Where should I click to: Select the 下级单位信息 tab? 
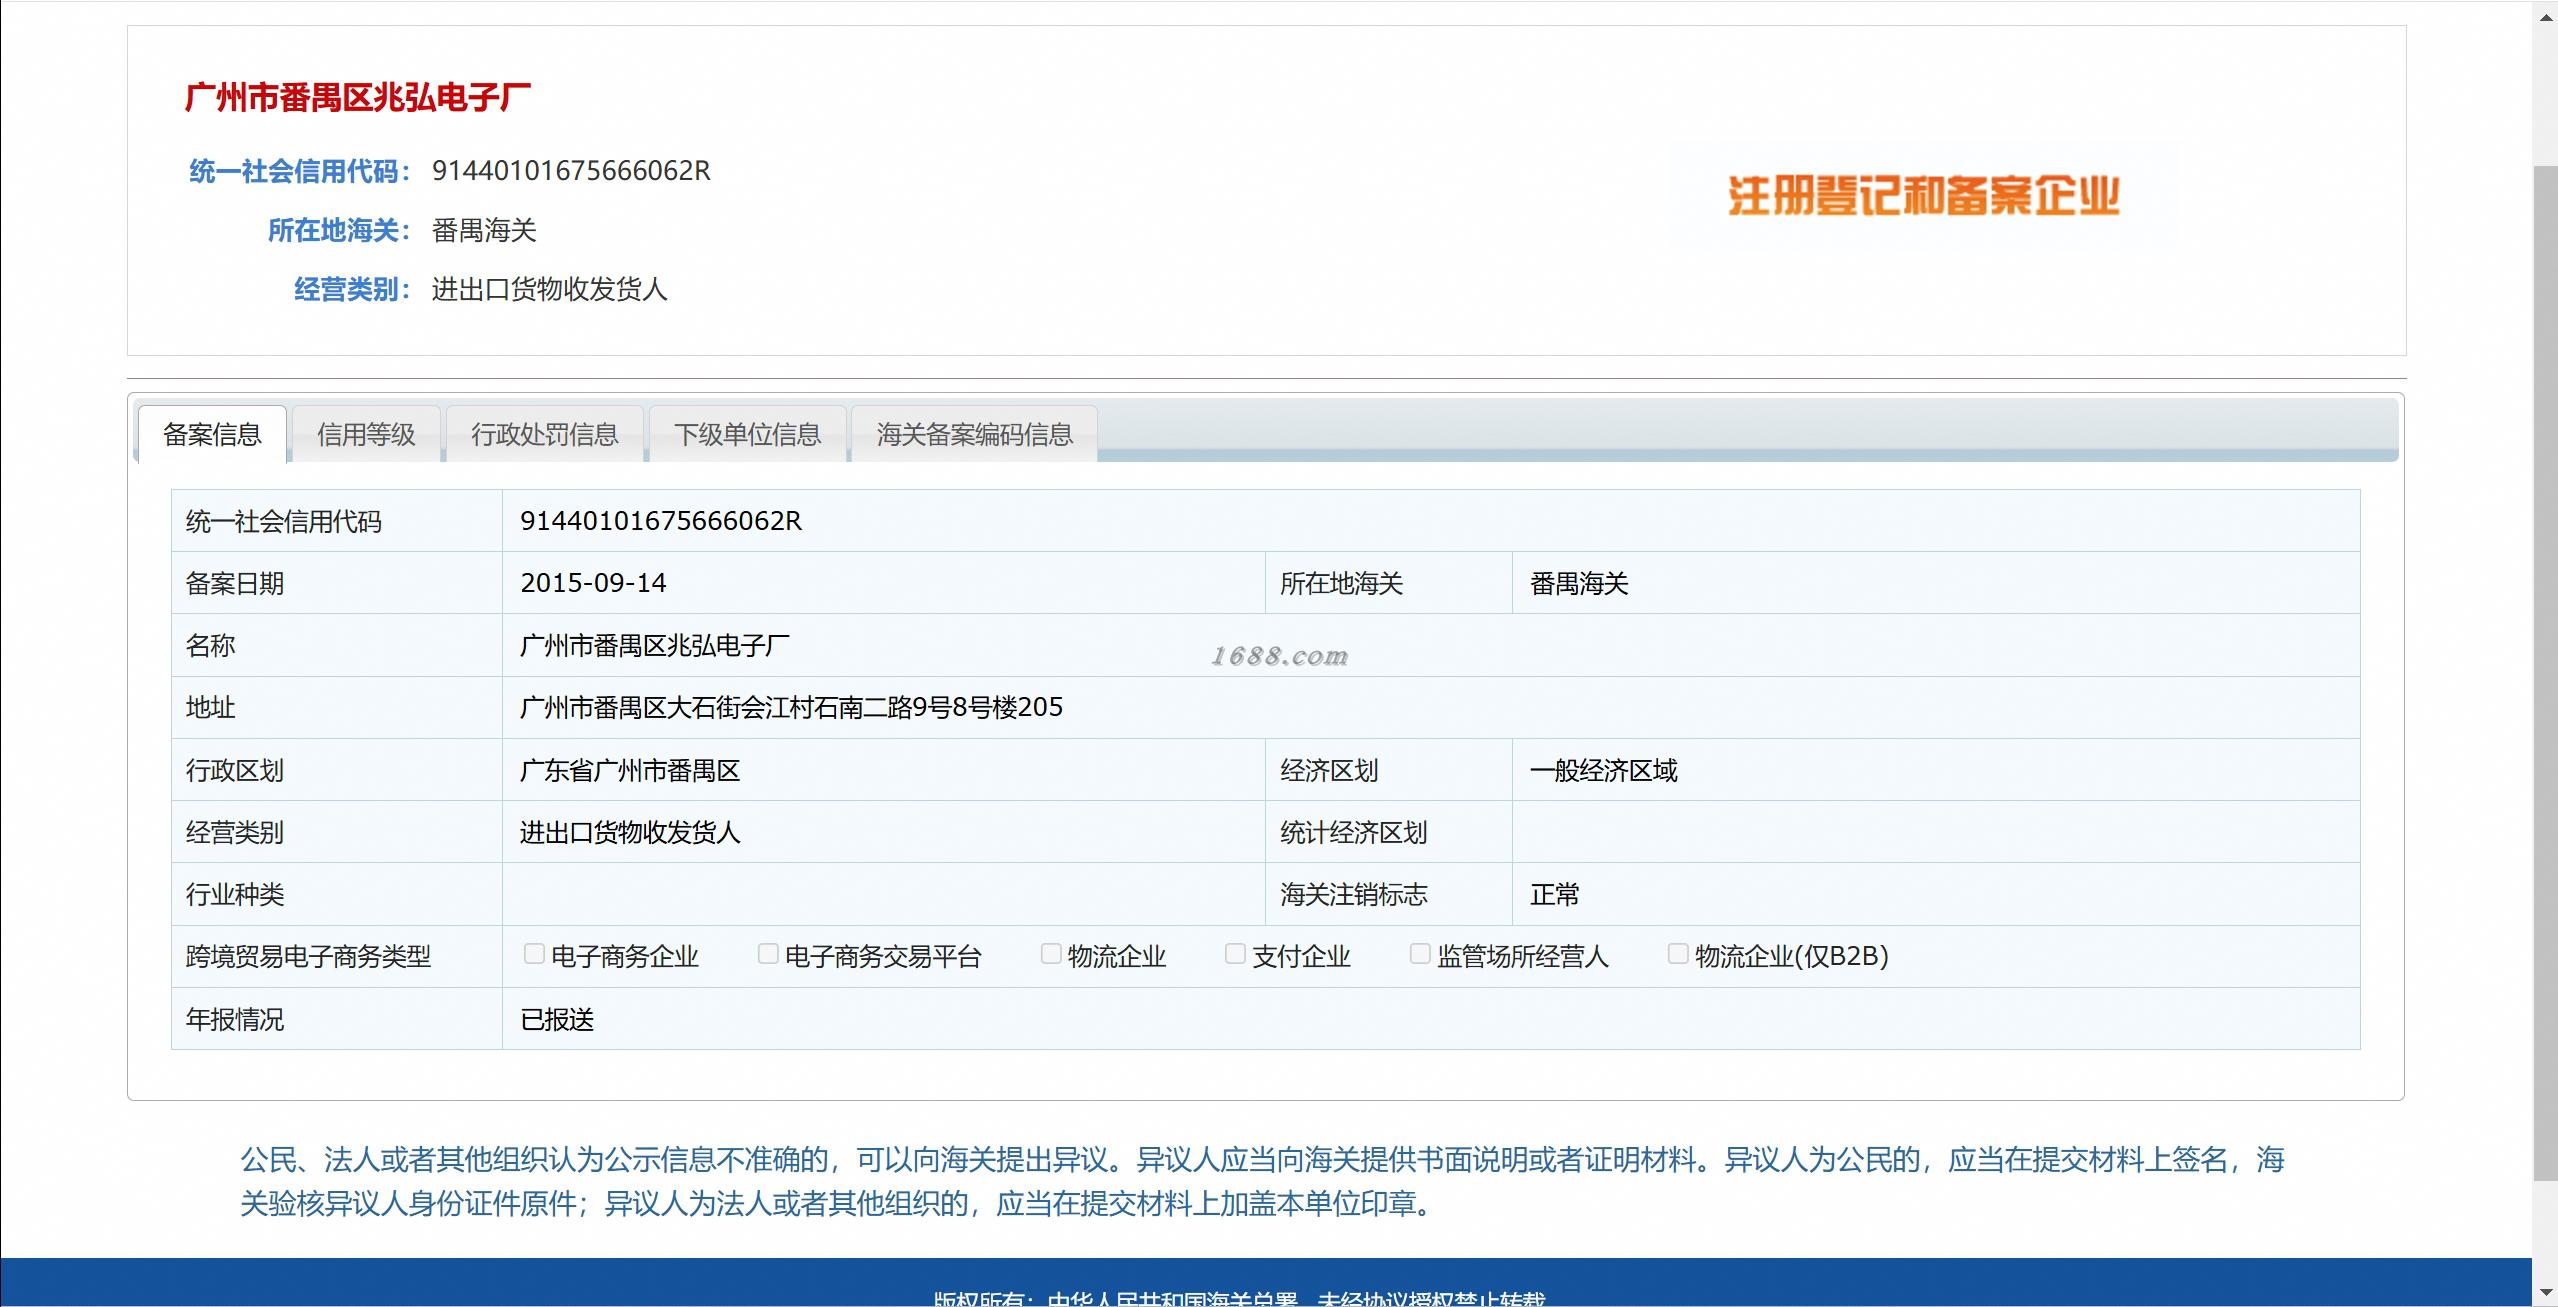[747, 434]
